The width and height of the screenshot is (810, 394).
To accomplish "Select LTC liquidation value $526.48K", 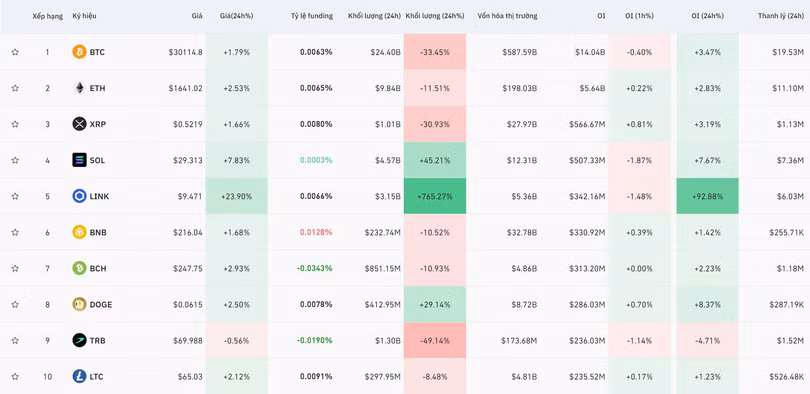I will 786,376.
